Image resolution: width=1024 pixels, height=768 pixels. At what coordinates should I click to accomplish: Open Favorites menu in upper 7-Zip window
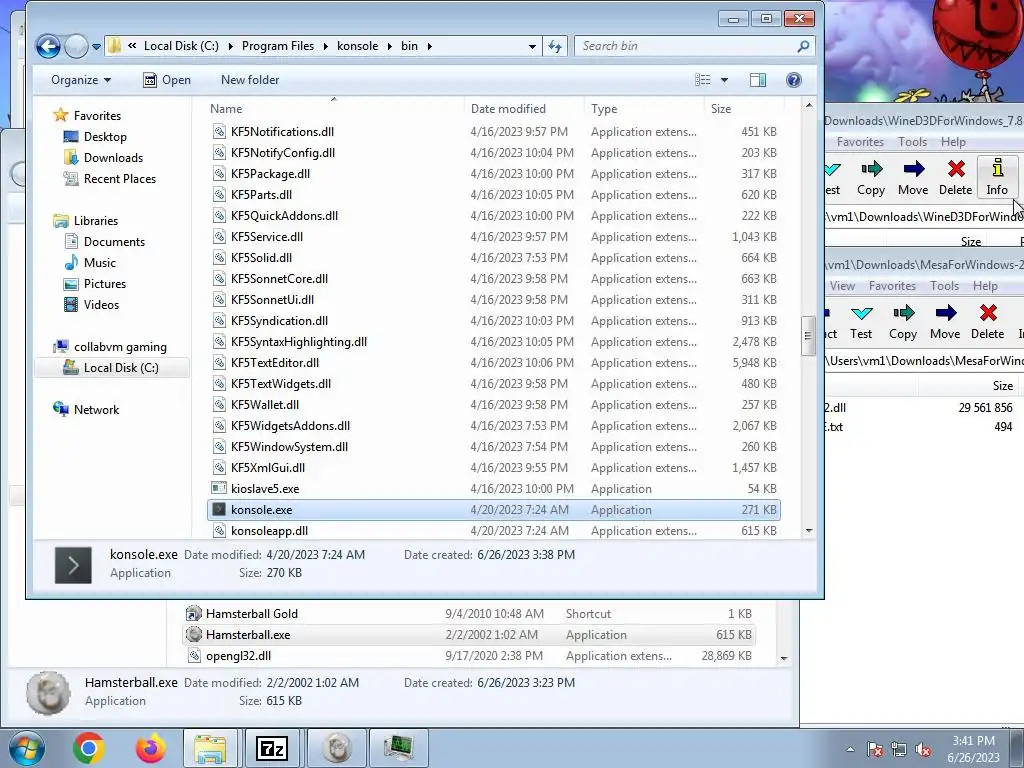[x=860, y=142]
